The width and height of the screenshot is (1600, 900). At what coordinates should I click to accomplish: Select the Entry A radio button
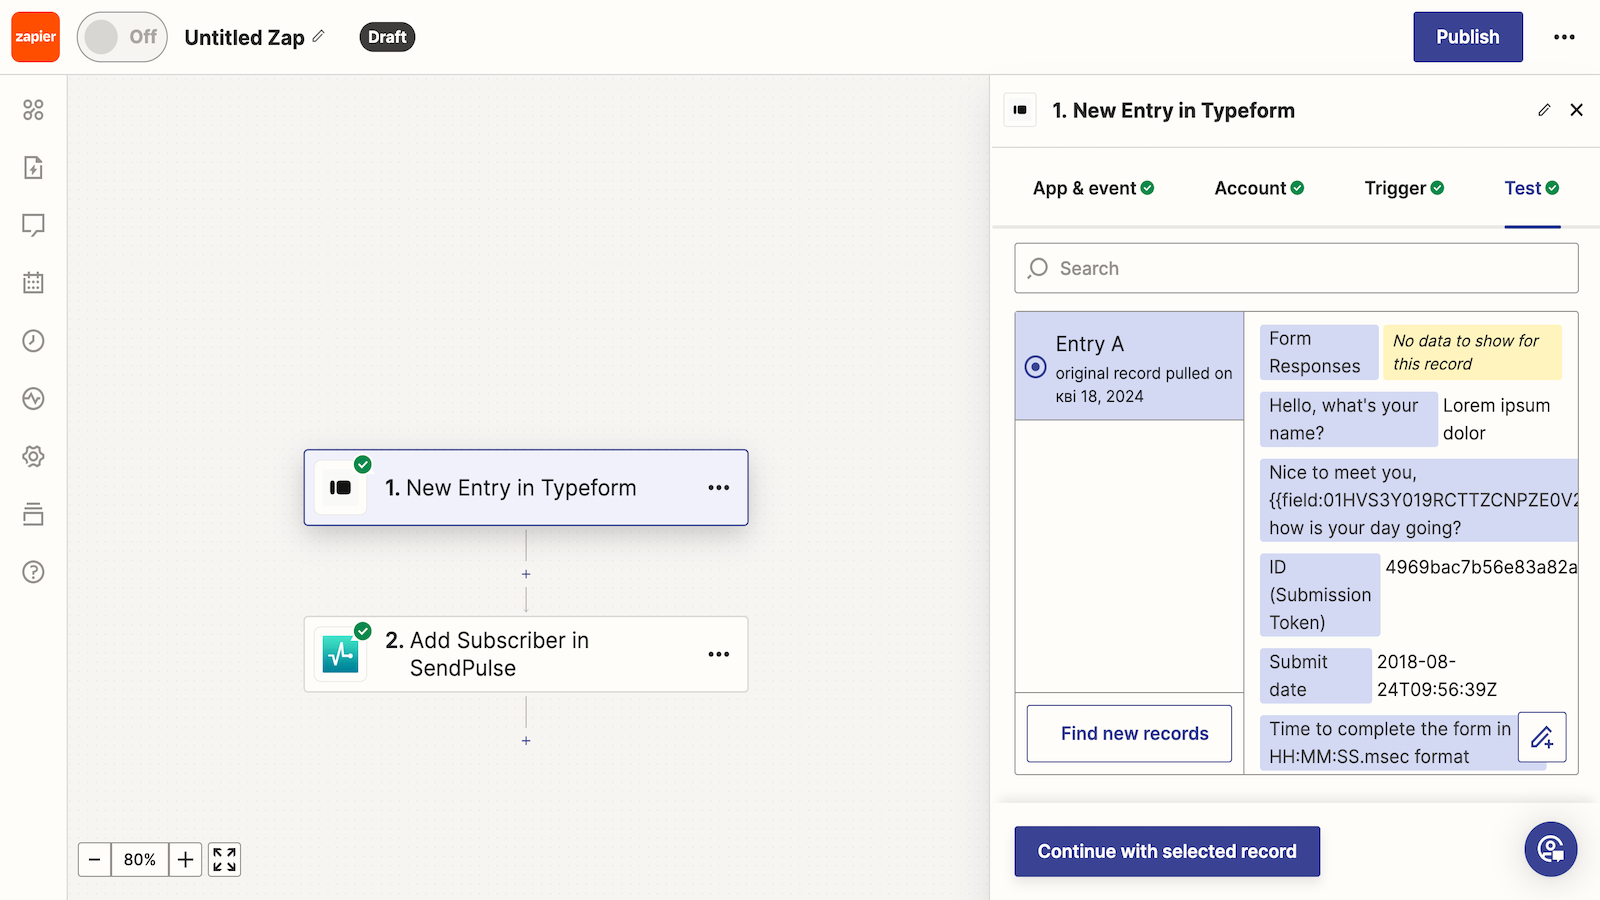(x=1036, y=367)
